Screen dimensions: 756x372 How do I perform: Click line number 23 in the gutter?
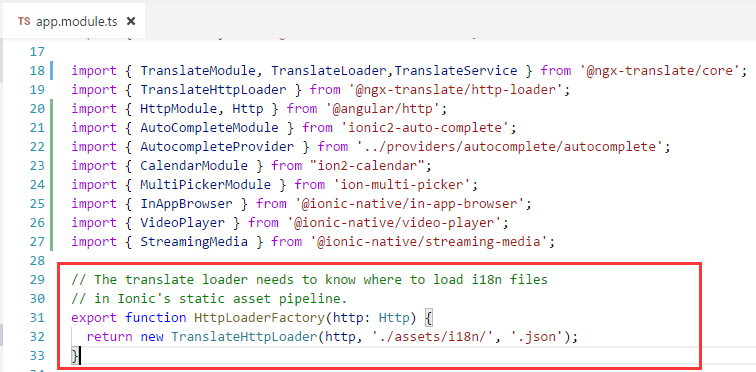tap(37, 166)
